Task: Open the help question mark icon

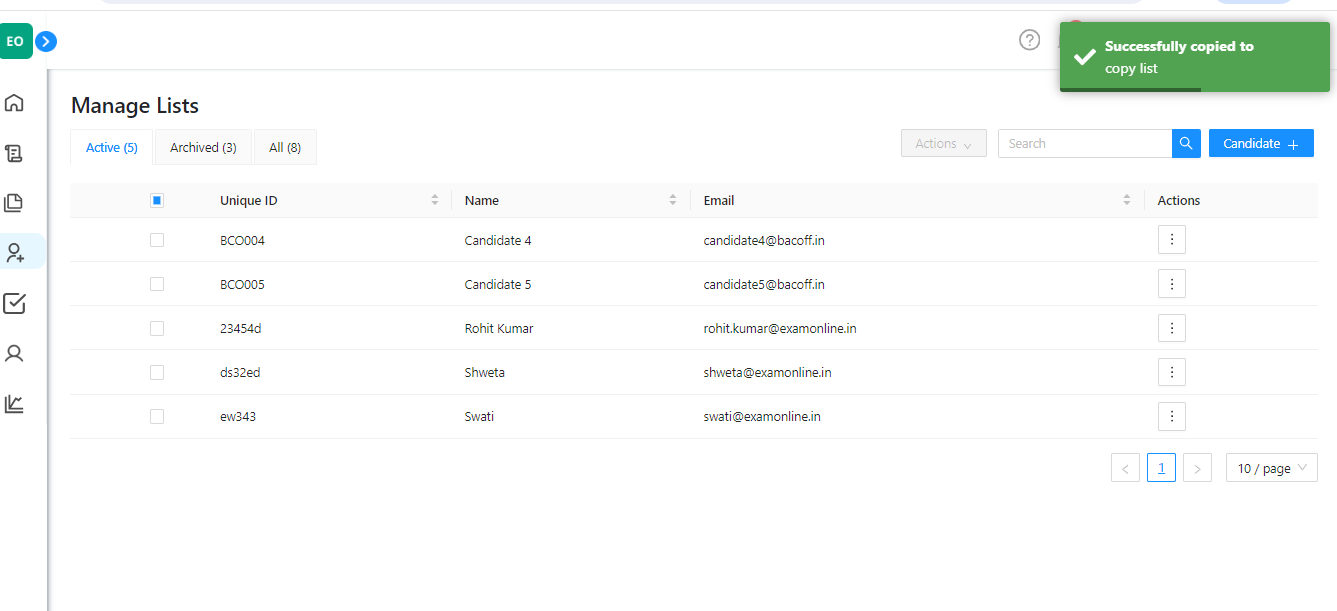Action: (x=1030, y=40)
